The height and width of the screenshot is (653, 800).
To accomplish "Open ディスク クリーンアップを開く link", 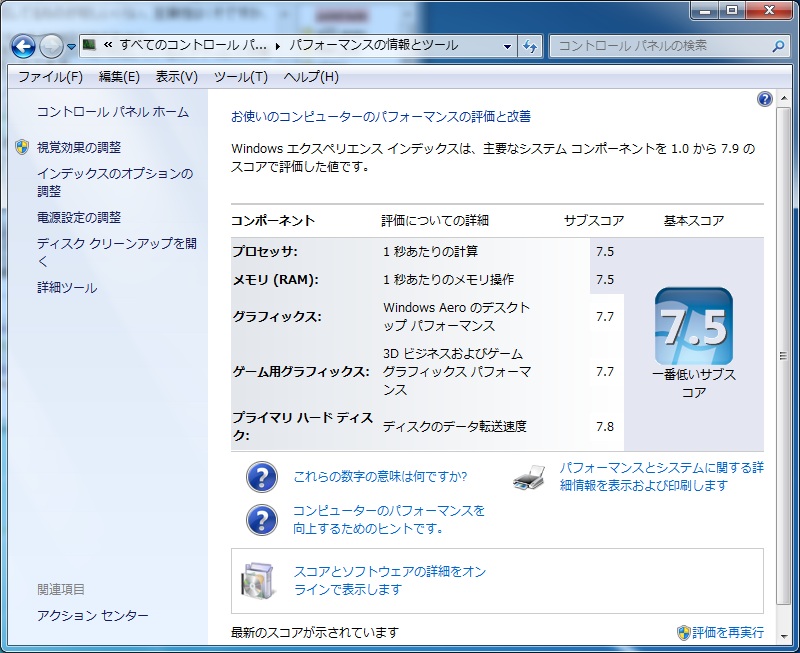I will click(116, 252).
